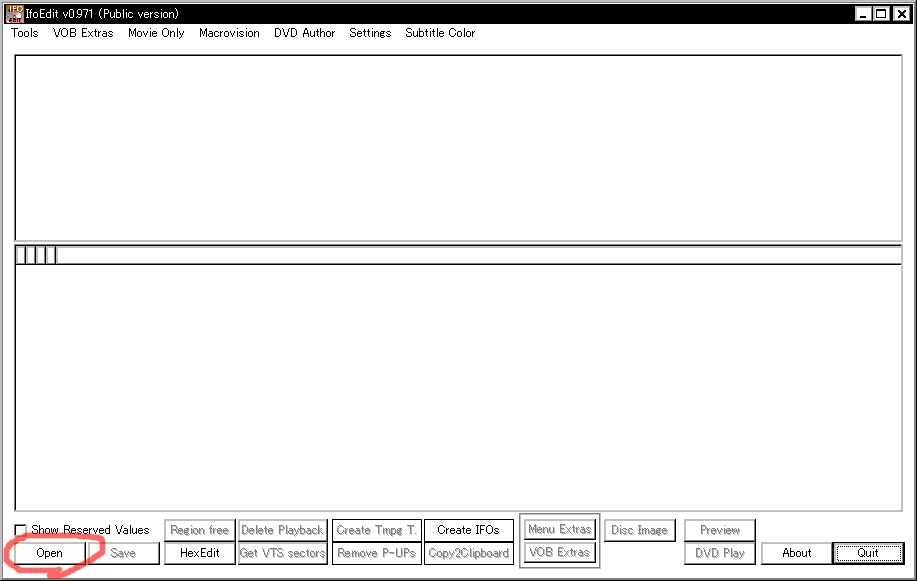The image size is (917, 581).
Task: Open the VOB Extras menu
Action: (x=83, y=33)
